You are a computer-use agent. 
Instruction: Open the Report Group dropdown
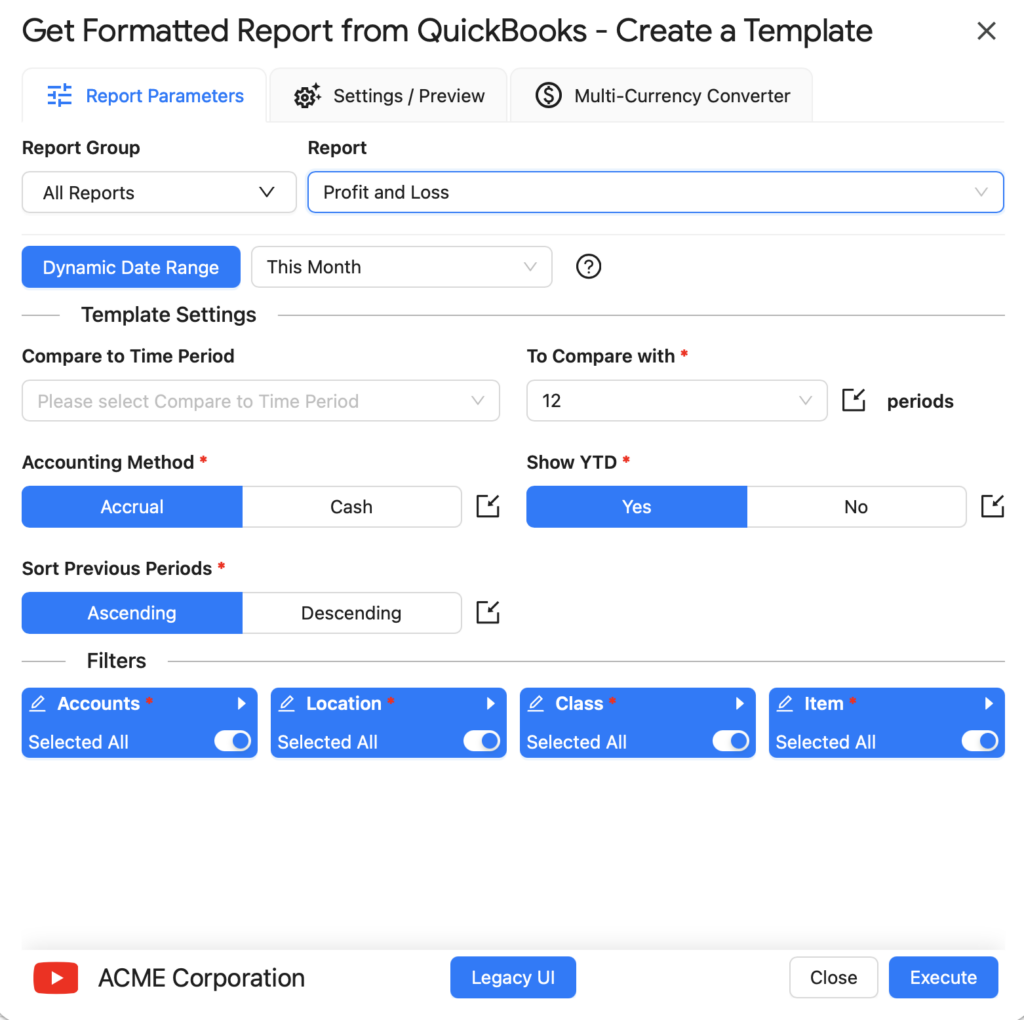(x=159, y=192)
